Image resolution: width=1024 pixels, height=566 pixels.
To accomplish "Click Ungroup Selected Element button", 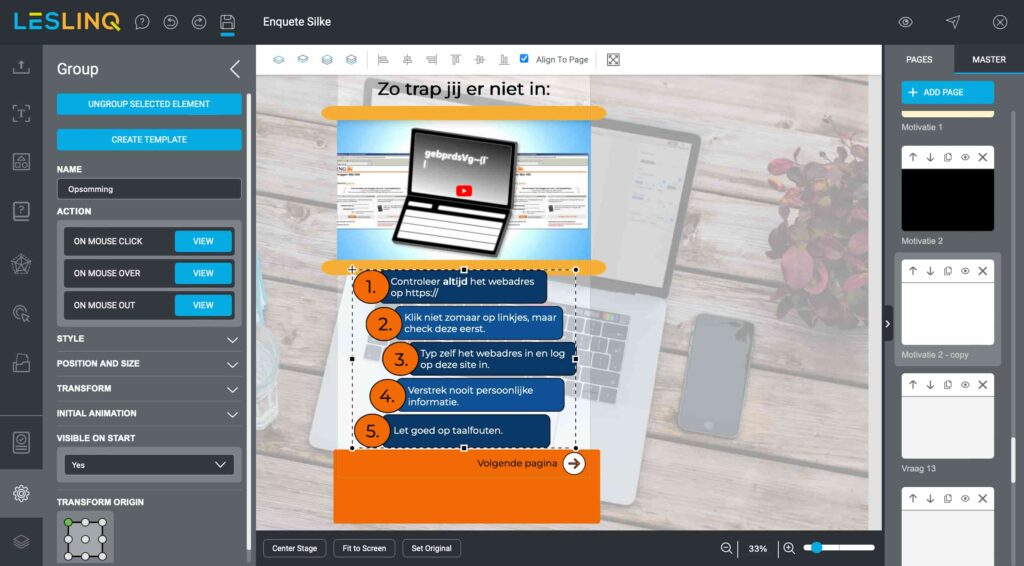I will (x=149, y=104).
